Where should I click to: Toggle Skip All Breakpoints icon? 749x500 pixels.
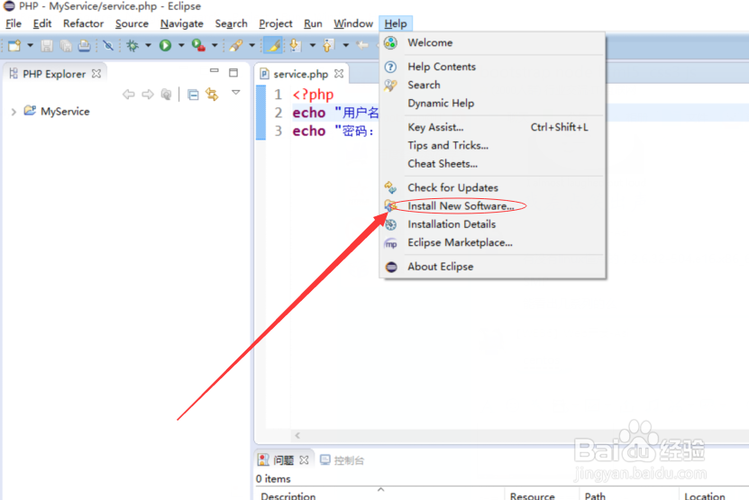point(108,45)
